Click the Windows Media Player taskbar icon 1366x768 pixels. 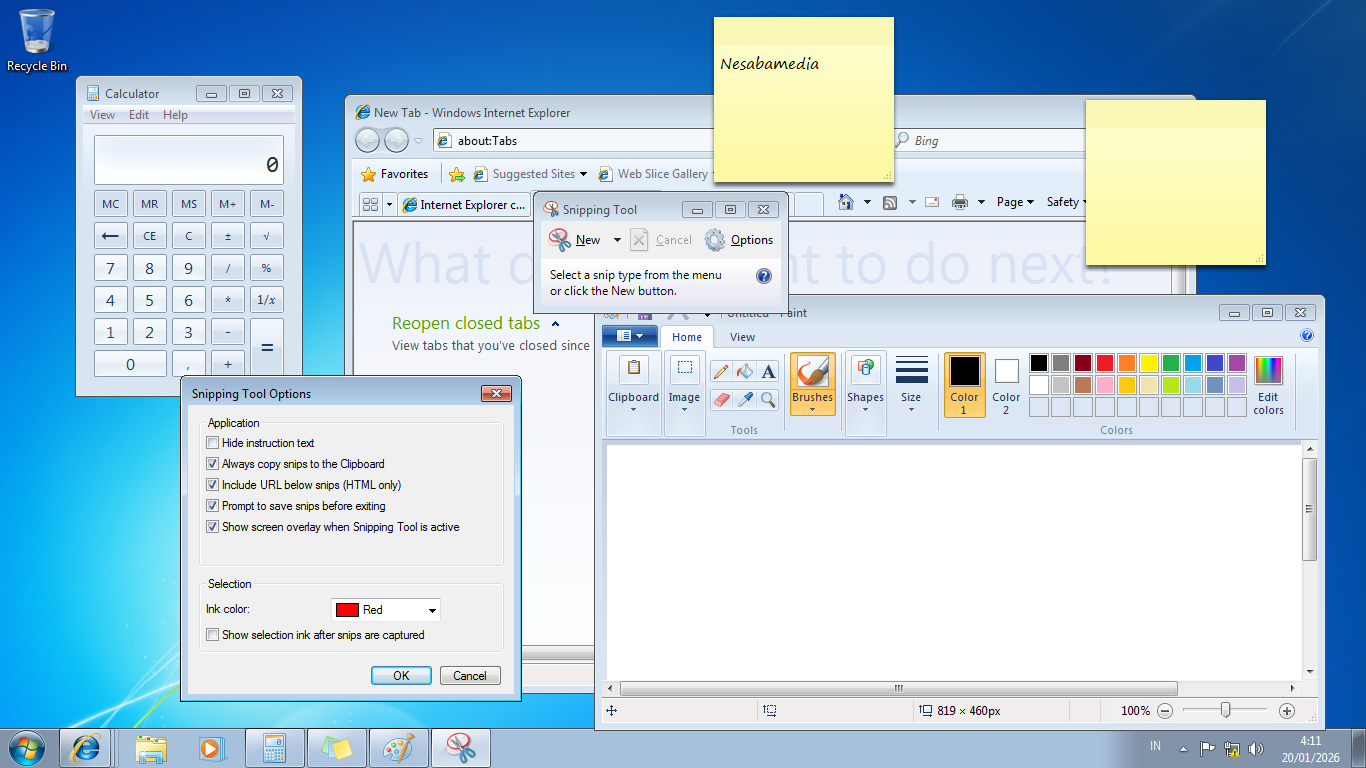(210, 747)
